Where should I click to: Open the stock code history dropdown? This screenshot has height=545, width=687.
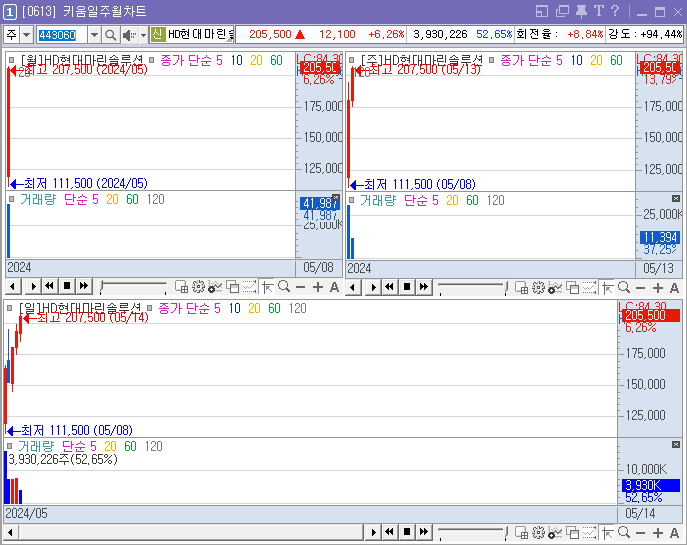(x=94, y=35)
